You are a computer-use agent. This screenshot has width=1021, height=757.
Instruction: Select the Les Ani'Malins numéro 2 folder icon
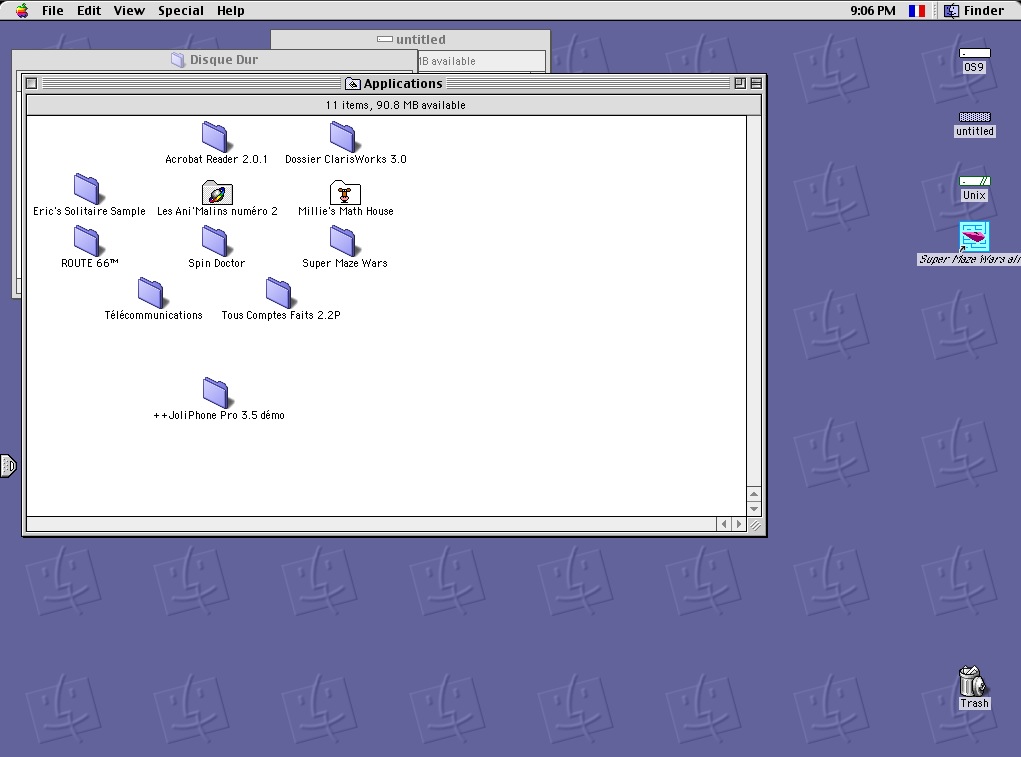tap(217, 192)
